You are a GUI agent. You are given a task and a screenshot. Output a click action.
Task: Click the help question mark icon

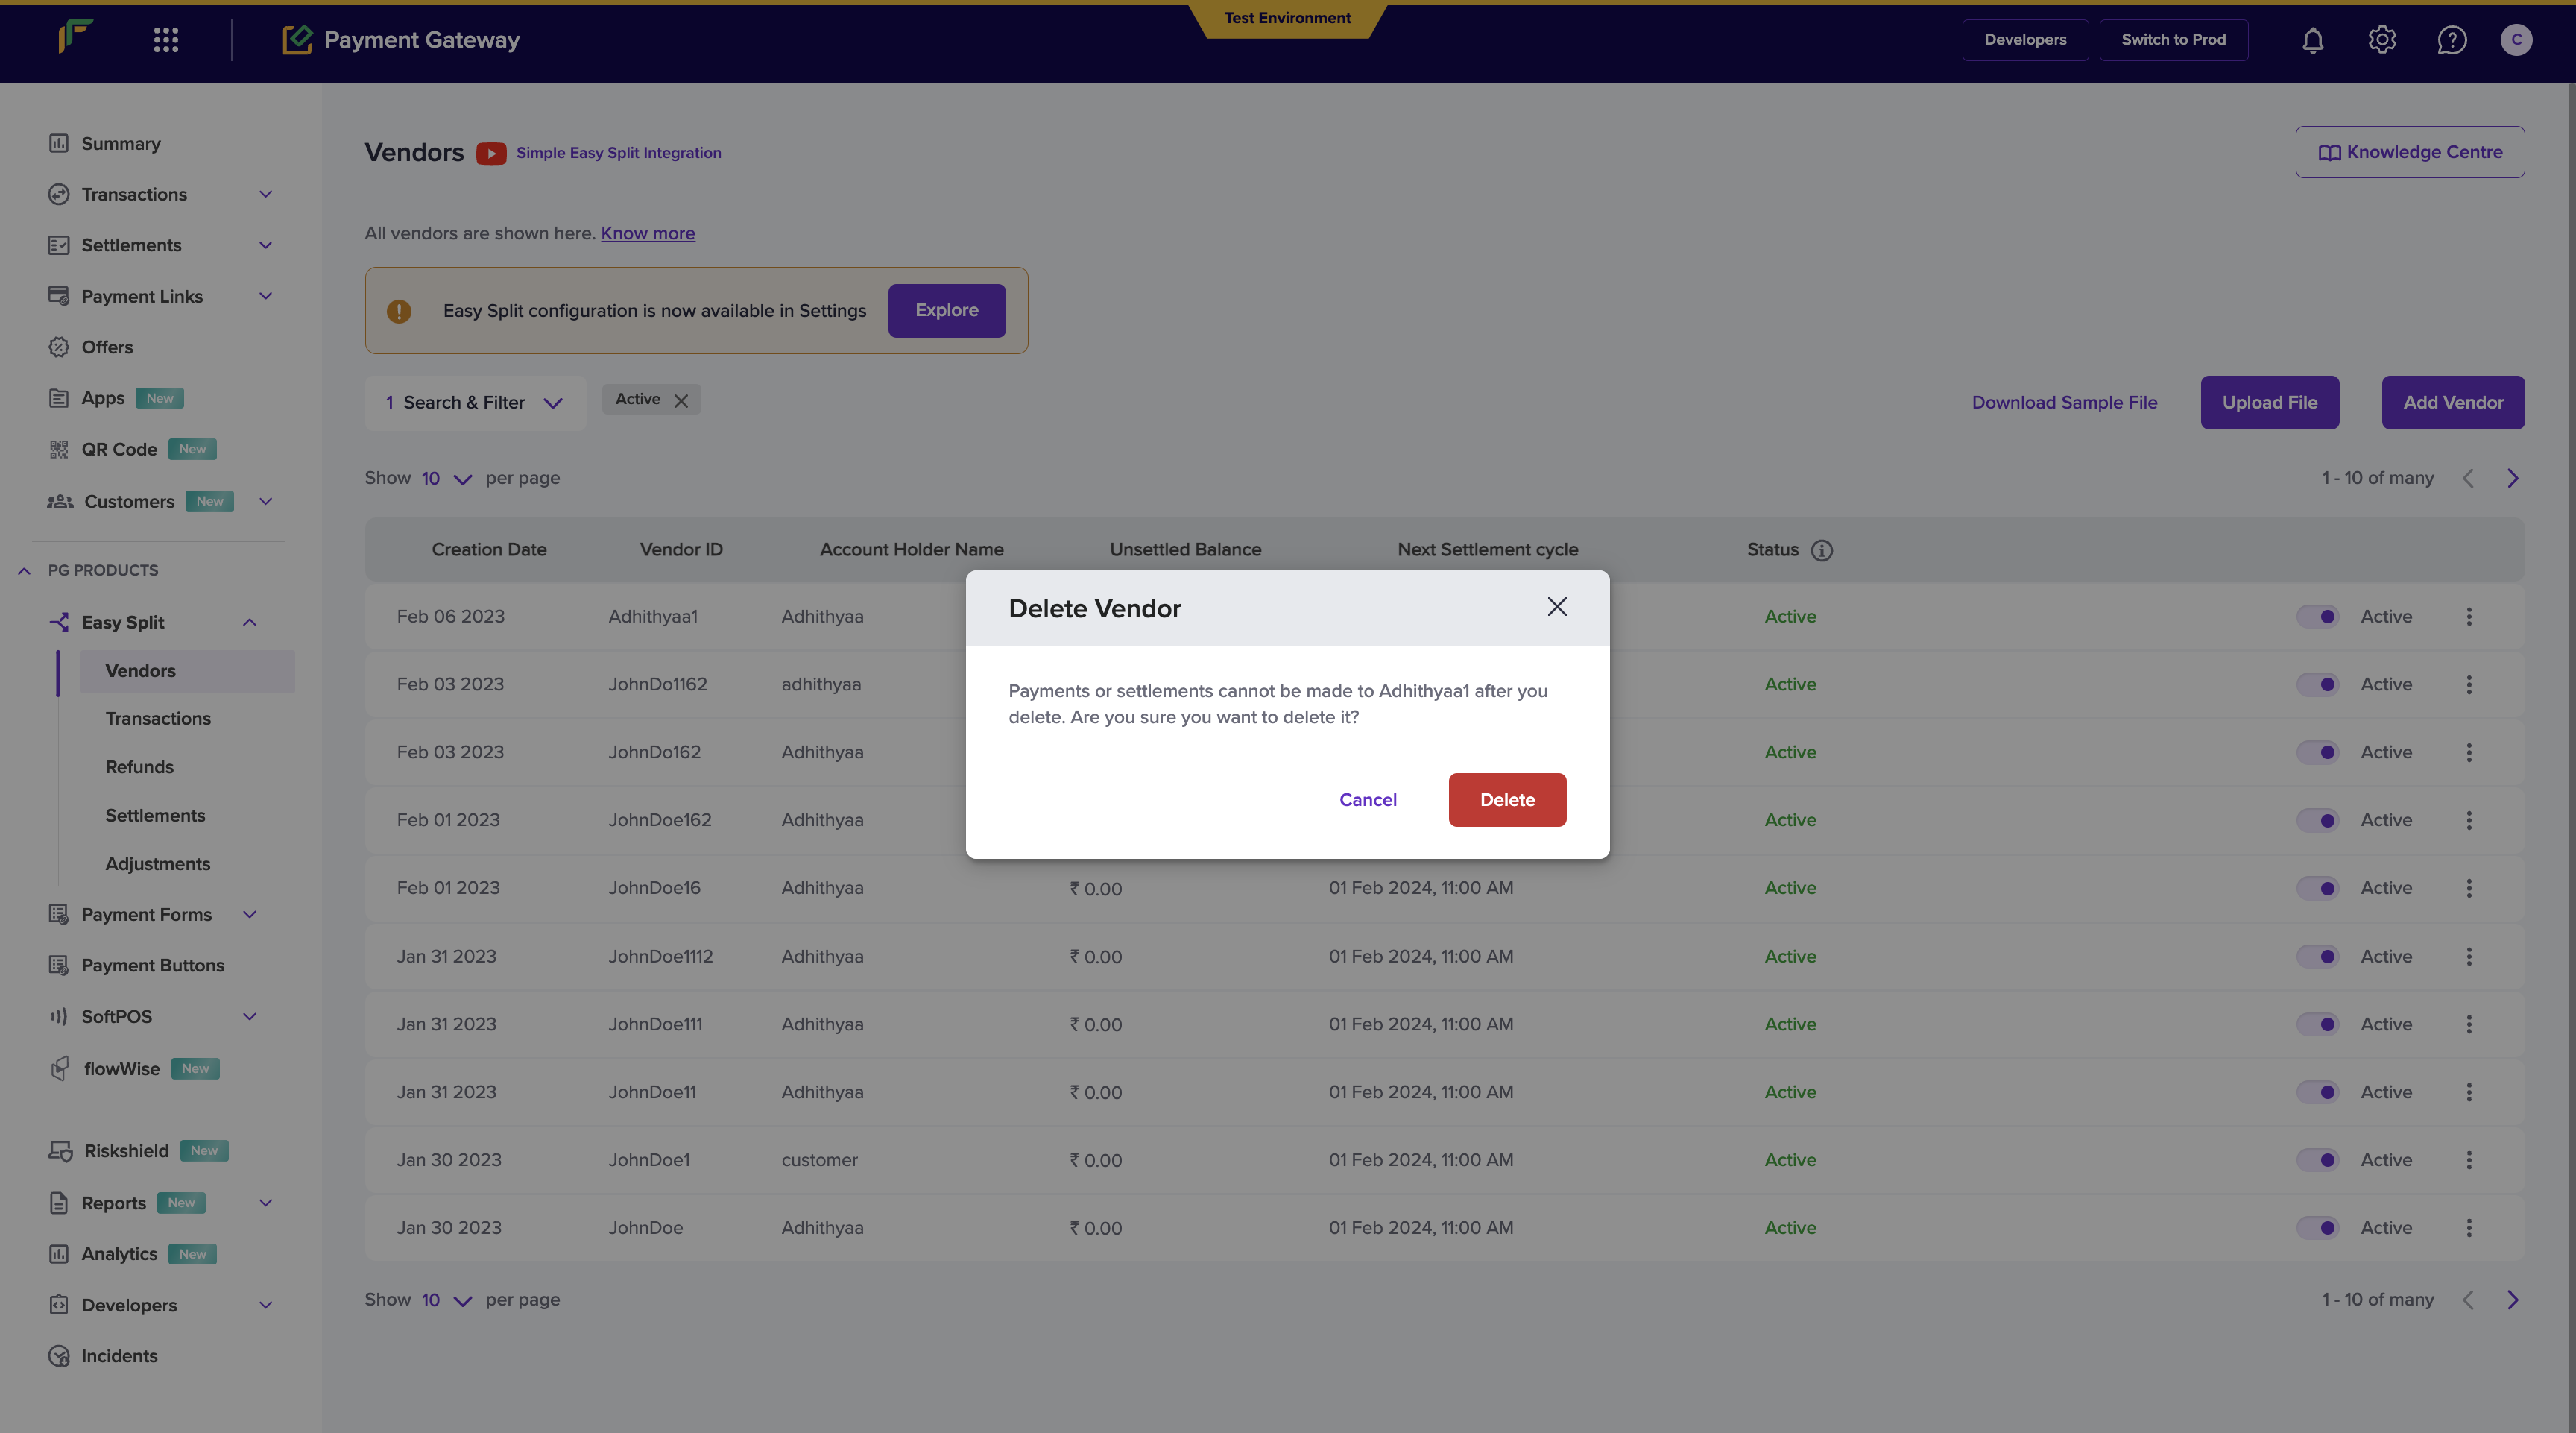click(x=2452, y=40)
